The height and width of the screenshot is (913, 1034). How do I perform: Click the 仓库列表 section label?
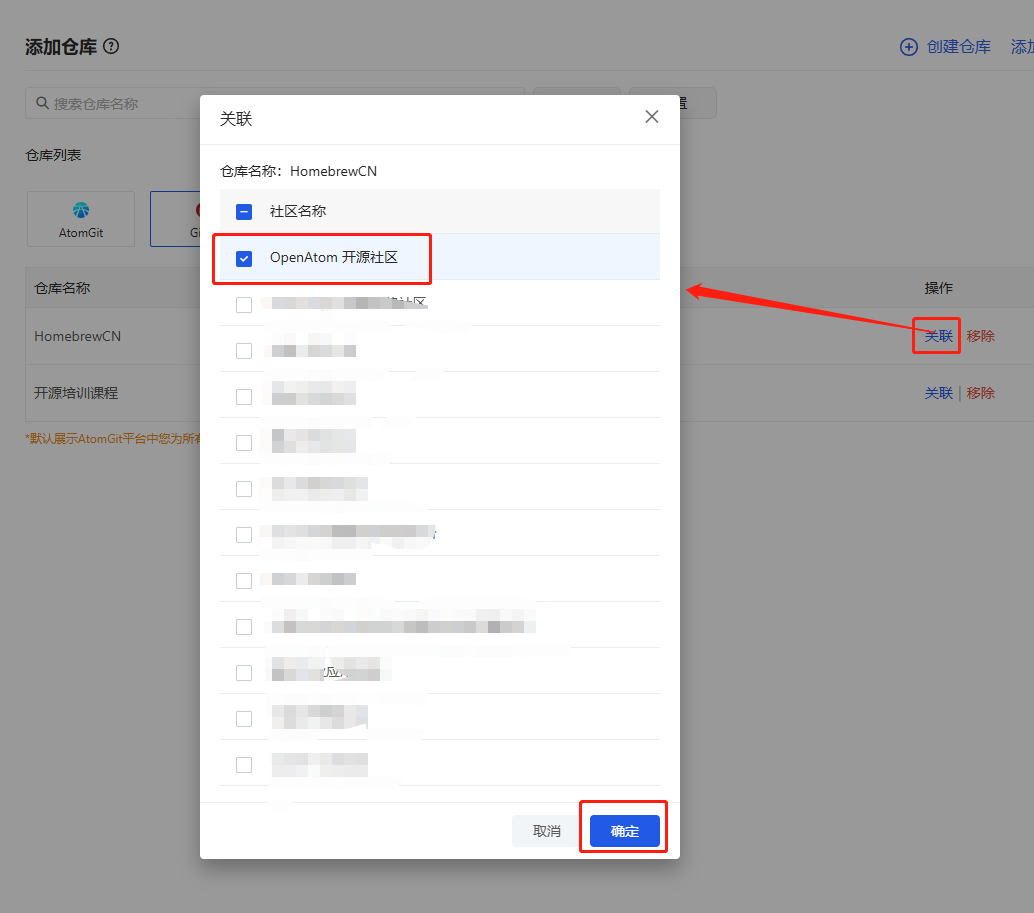pyautogui.click(x=53, y=156)
